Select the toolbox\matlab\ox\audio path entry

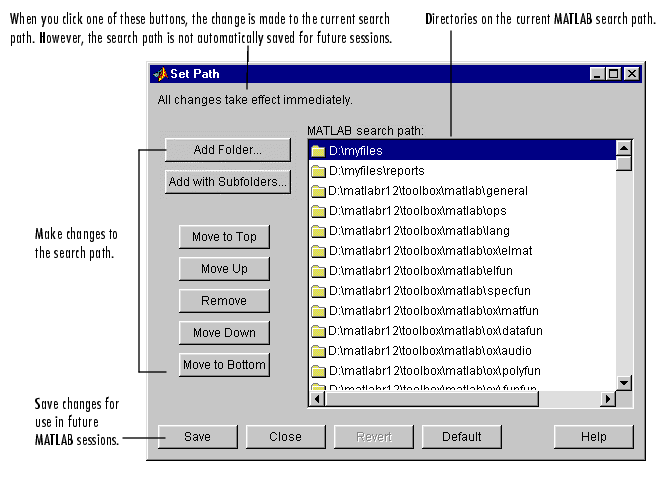point(462,351)
